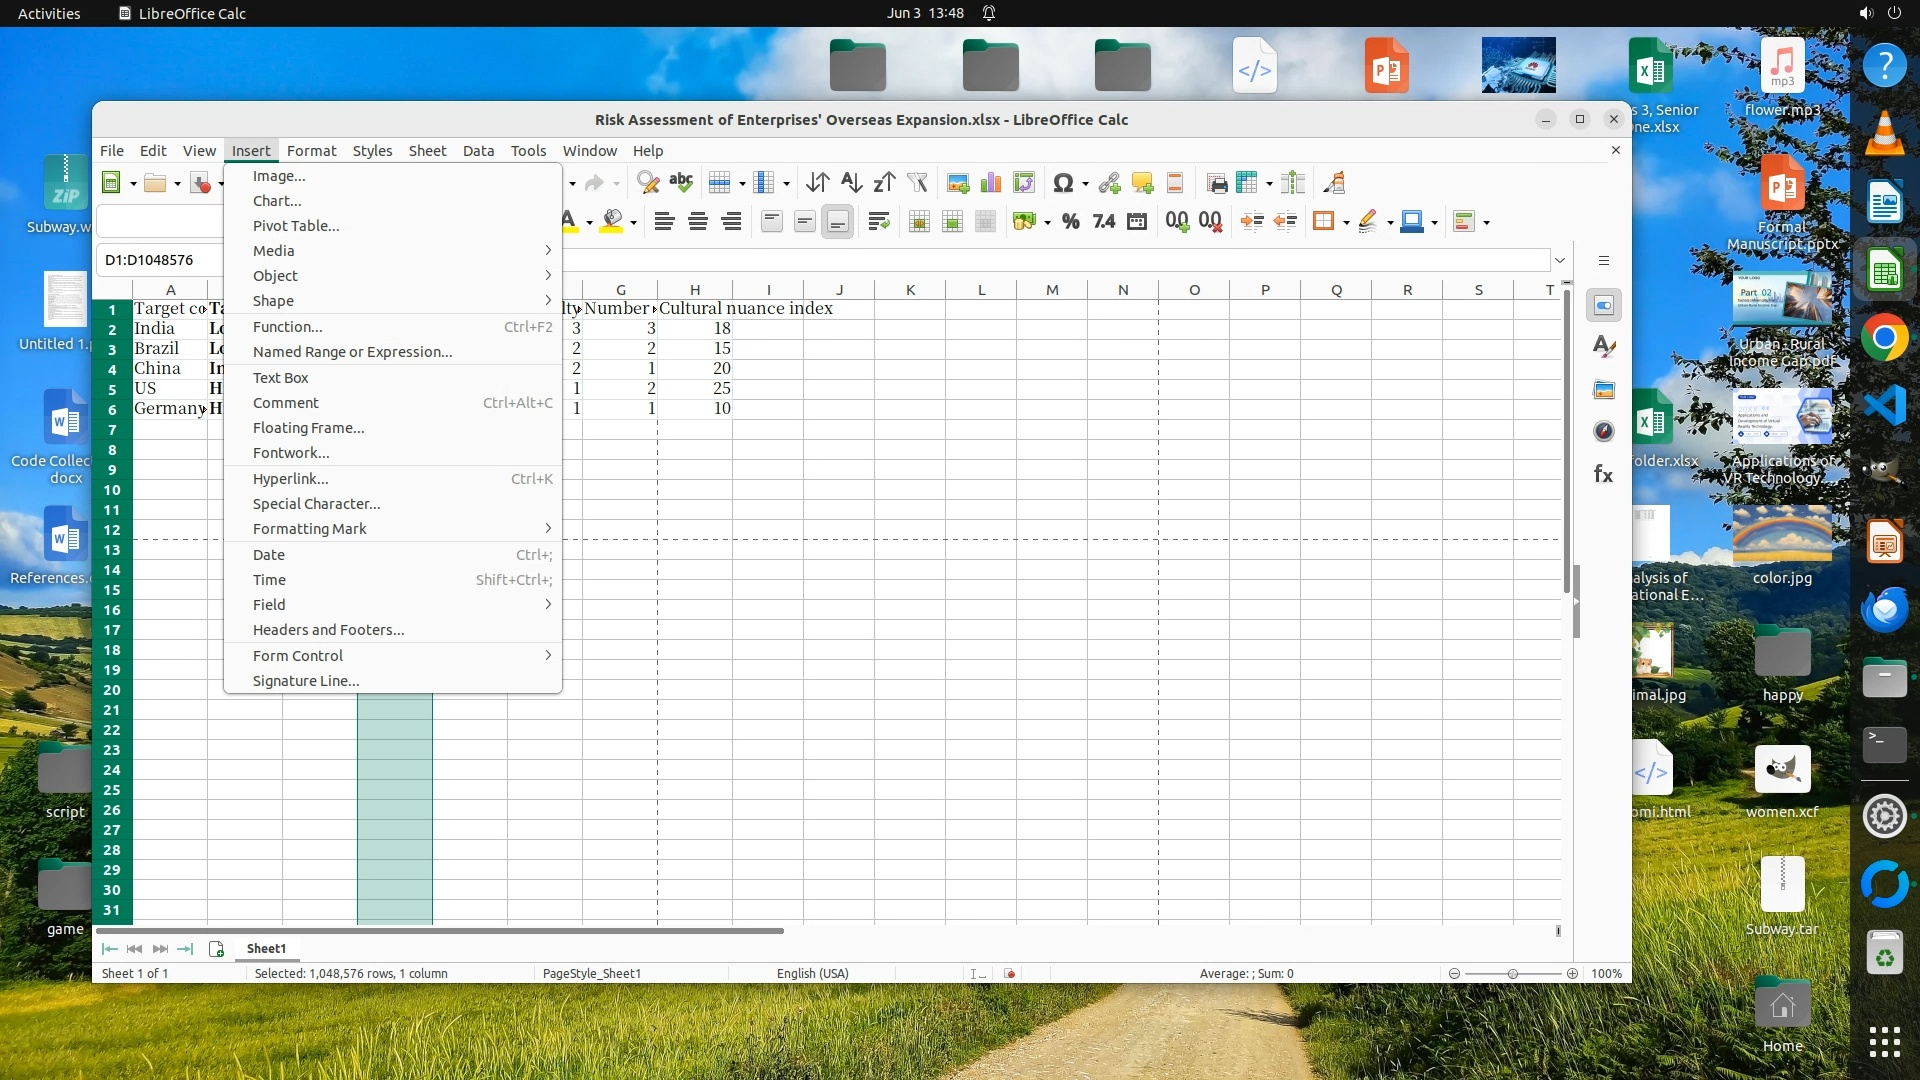Click the Add Decimal Place icon
1920x1080 pixels.
(1177, 222)
